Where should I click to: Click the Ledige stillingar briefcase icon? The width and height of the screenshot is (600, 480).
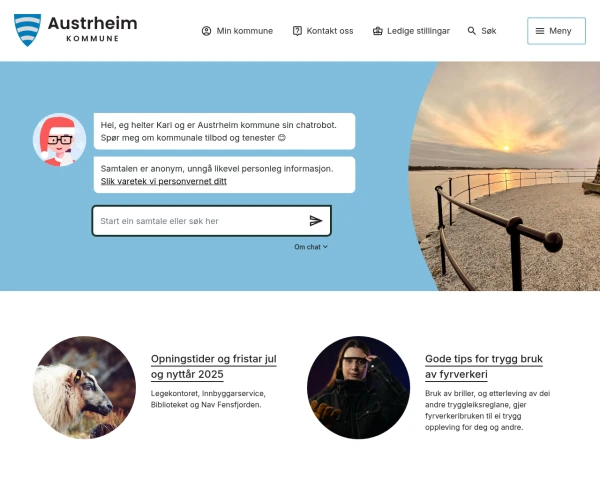click(378, 31)
